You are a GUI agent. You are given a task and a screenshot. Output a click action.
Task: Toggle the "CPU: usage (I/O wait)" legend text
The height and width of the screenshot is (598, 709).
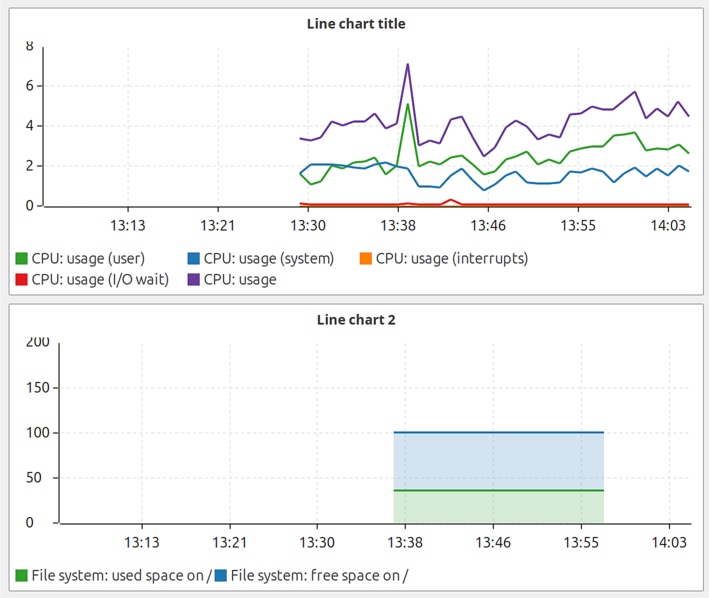(99, 280)
